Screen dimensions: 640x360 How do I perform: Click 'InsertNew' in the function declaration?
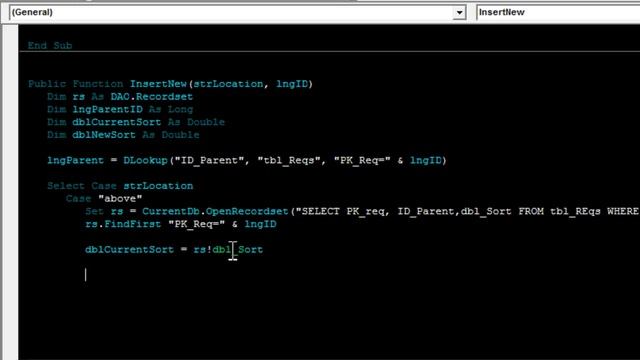click(158, 84)
